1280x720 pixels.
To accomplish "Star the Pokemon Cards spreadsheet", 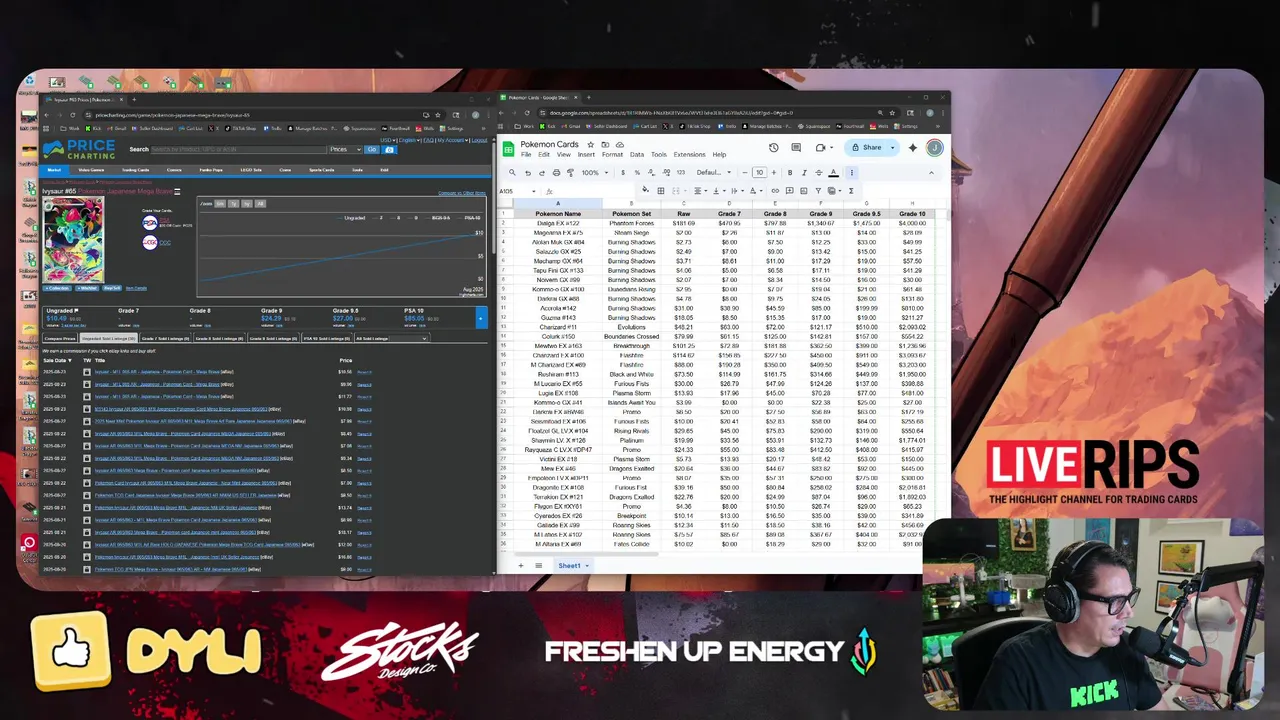I will click(590, 144).
